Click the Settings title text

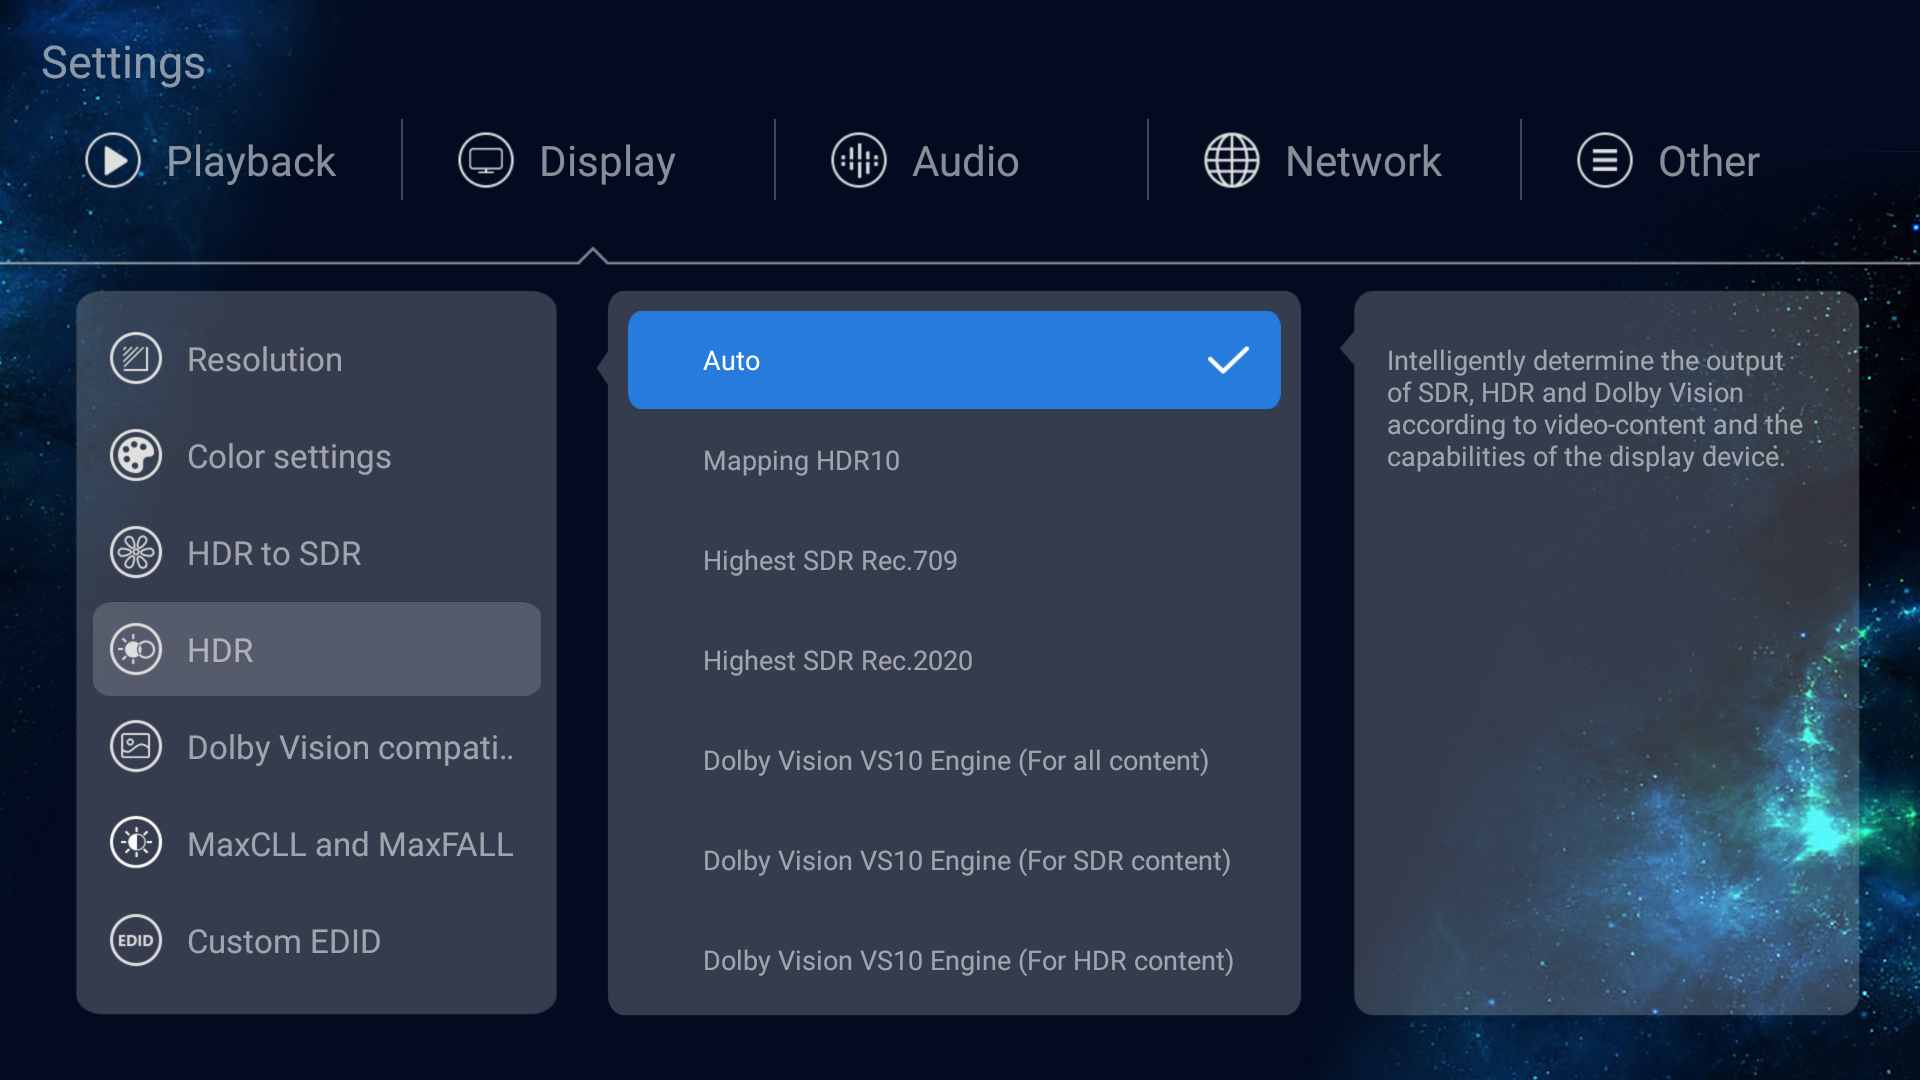[124, 64]
